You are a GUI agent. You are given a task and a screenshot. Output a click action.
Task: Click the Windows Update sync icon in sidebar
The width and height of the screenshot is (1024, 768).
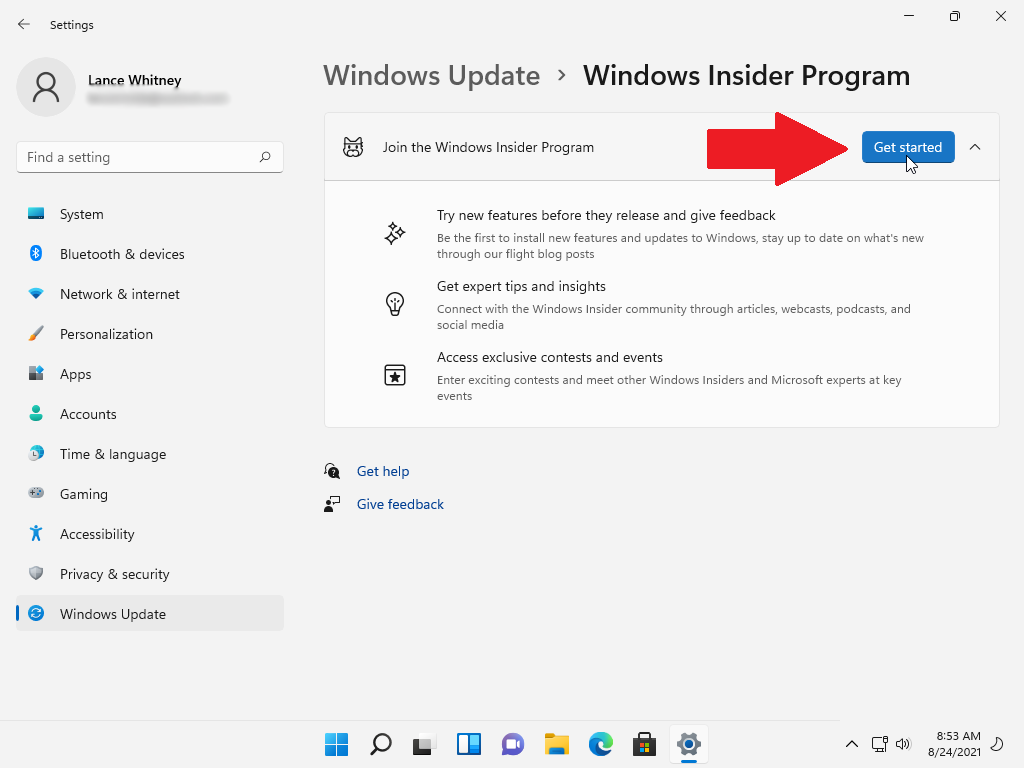coord(36,613)
